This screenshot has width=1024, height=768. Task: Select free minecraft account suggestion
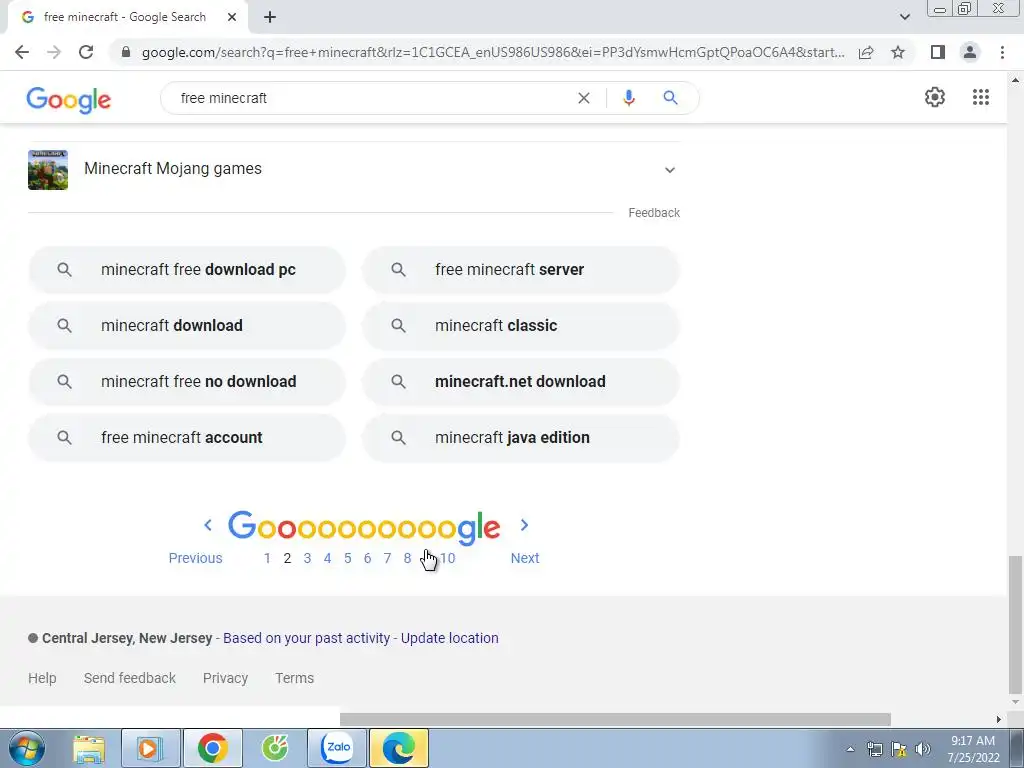[187, 438]
